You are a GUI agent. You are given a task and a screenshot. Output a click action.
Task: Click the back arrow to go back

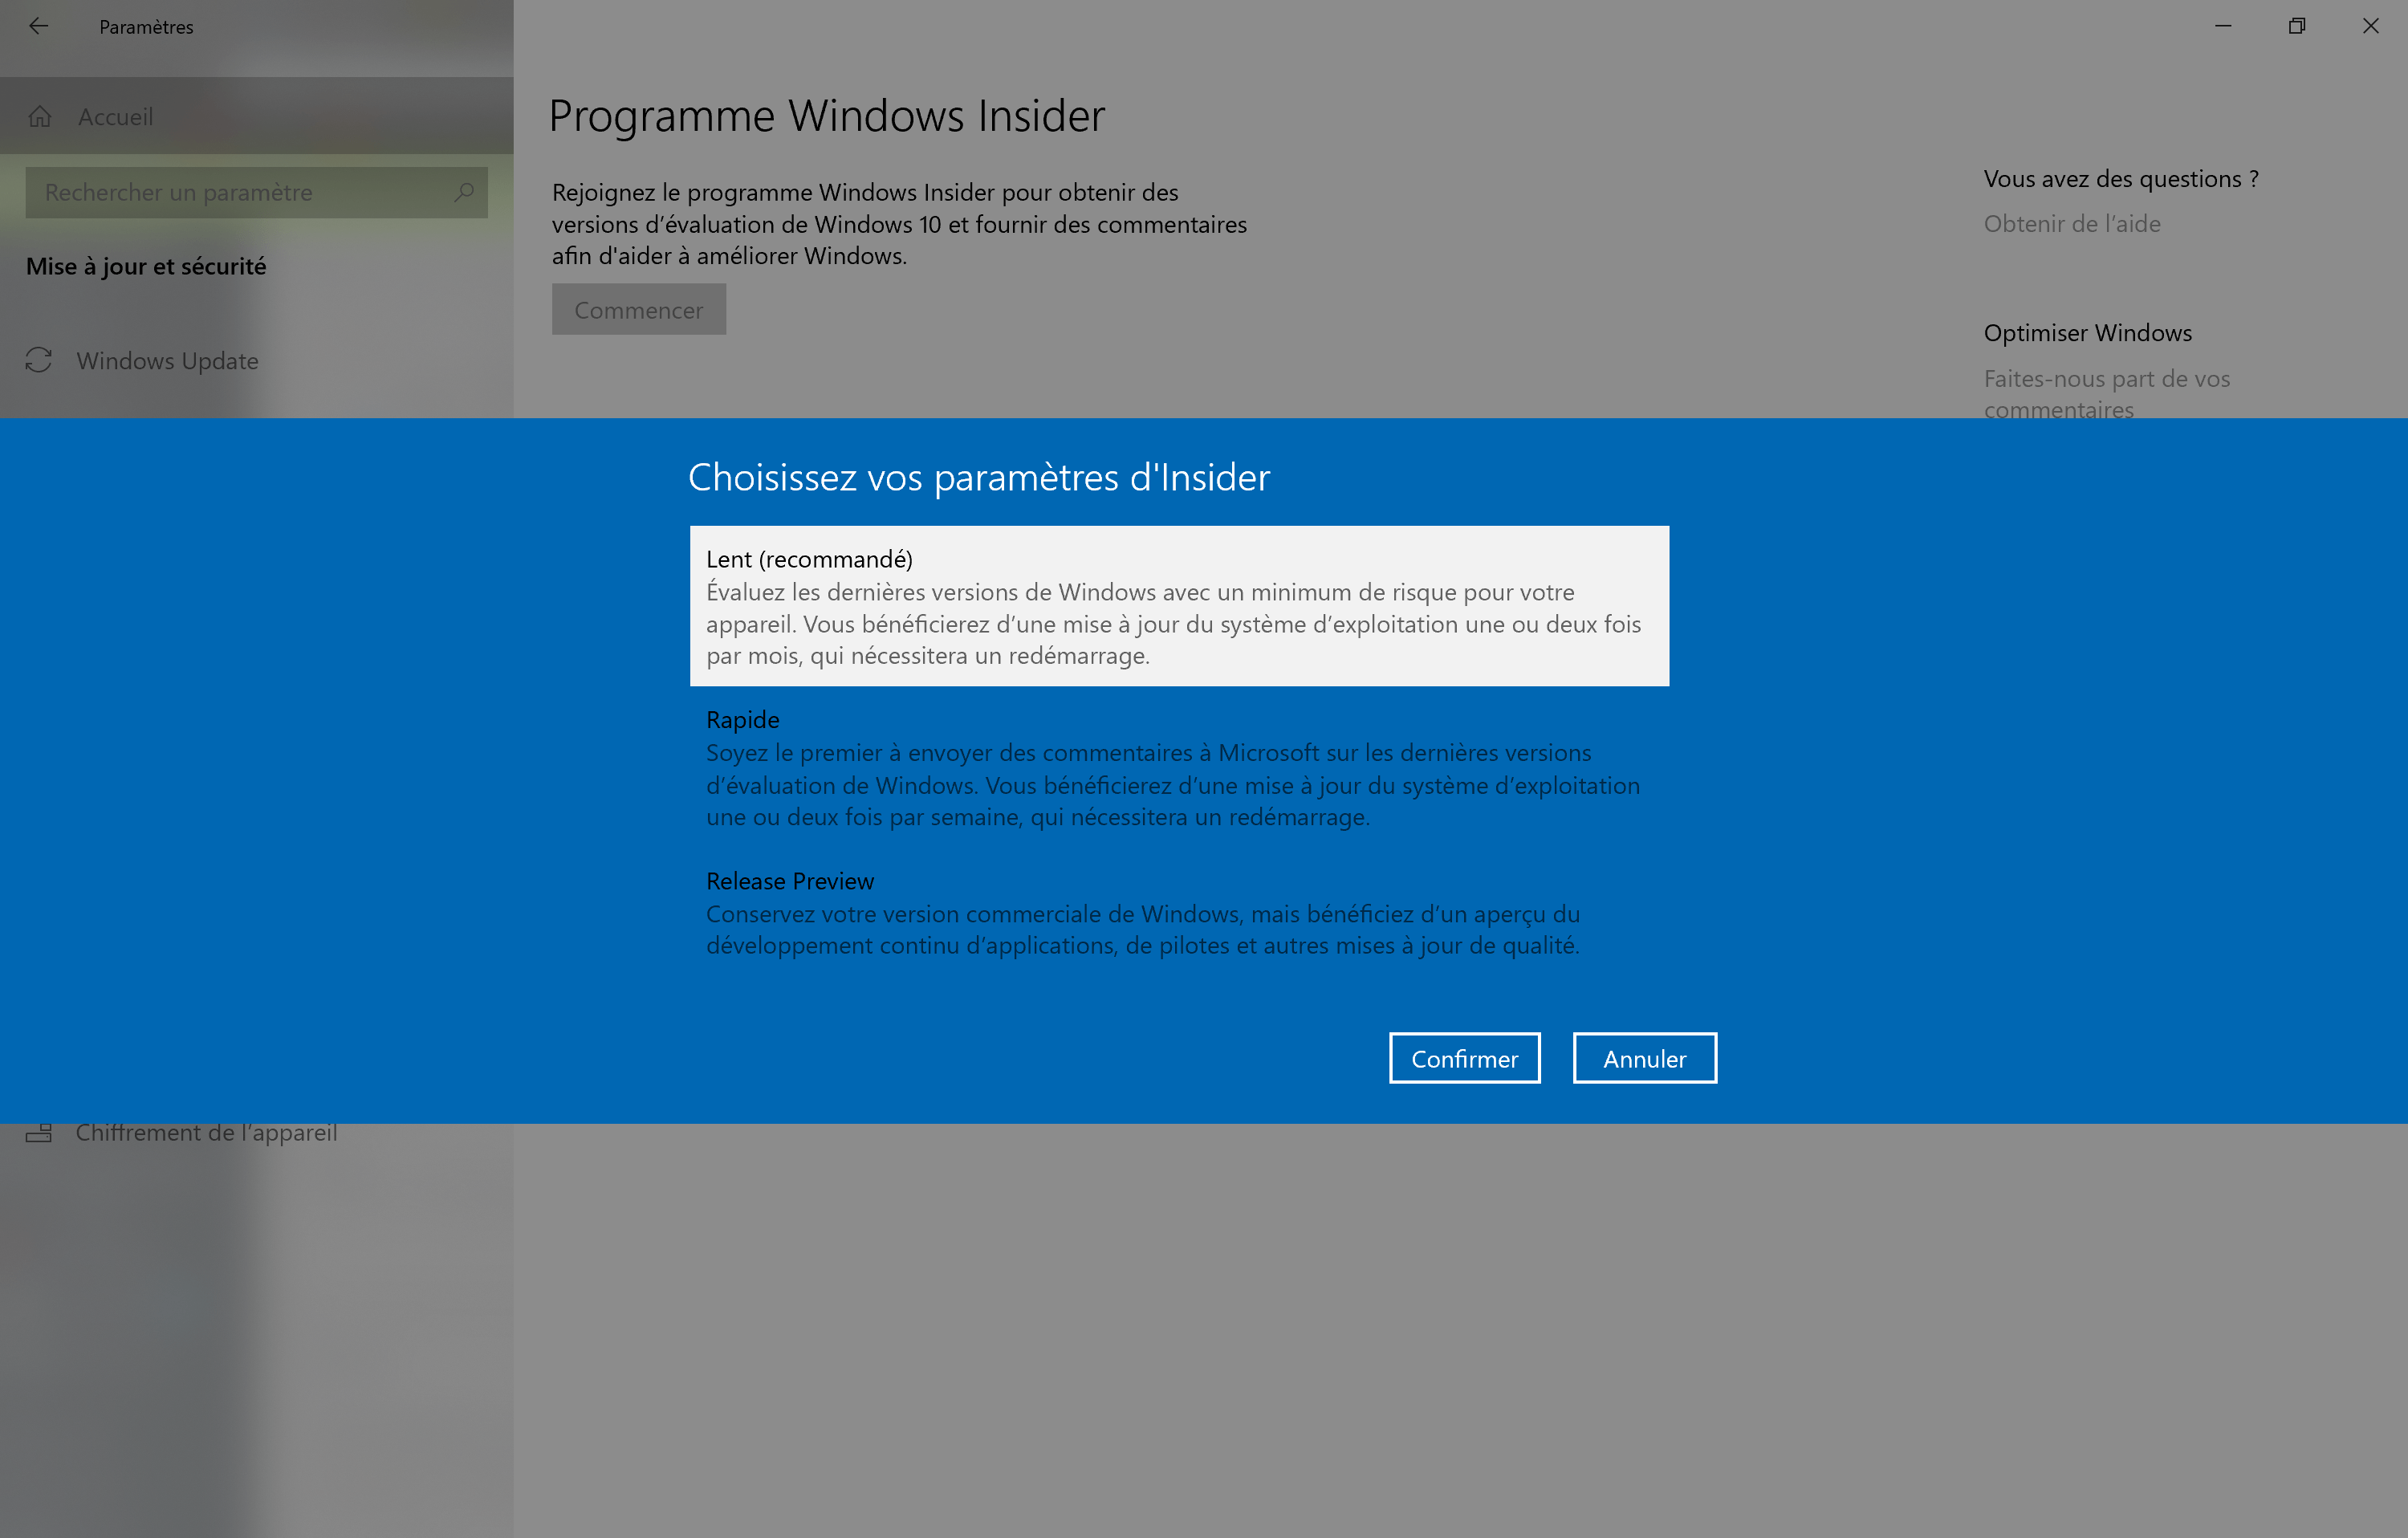point(44,26)
